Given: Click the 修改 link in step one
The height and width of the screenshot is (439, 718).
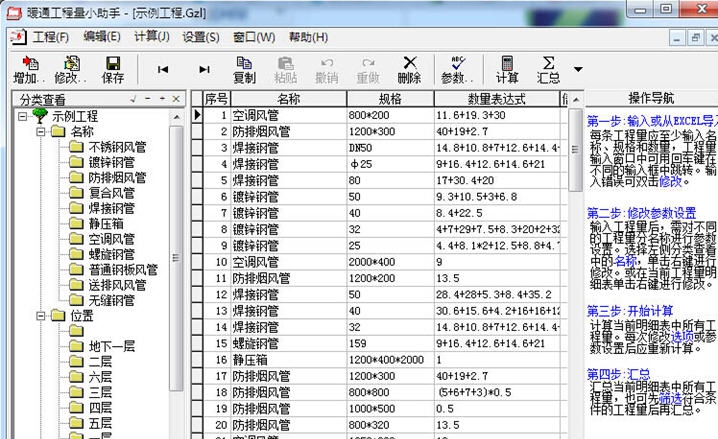Looking at the screenshot, I should tap(670, 182).
